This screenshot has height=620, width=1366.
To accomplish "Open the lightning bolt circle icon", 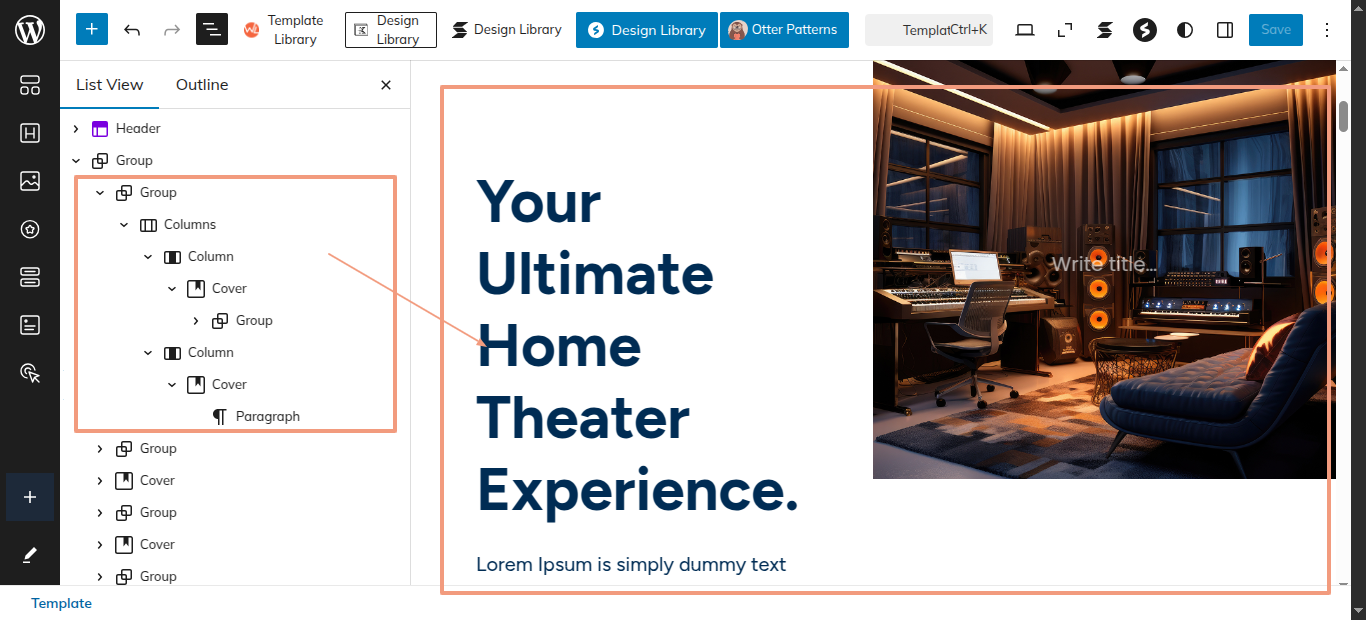I will point(1145,30).
